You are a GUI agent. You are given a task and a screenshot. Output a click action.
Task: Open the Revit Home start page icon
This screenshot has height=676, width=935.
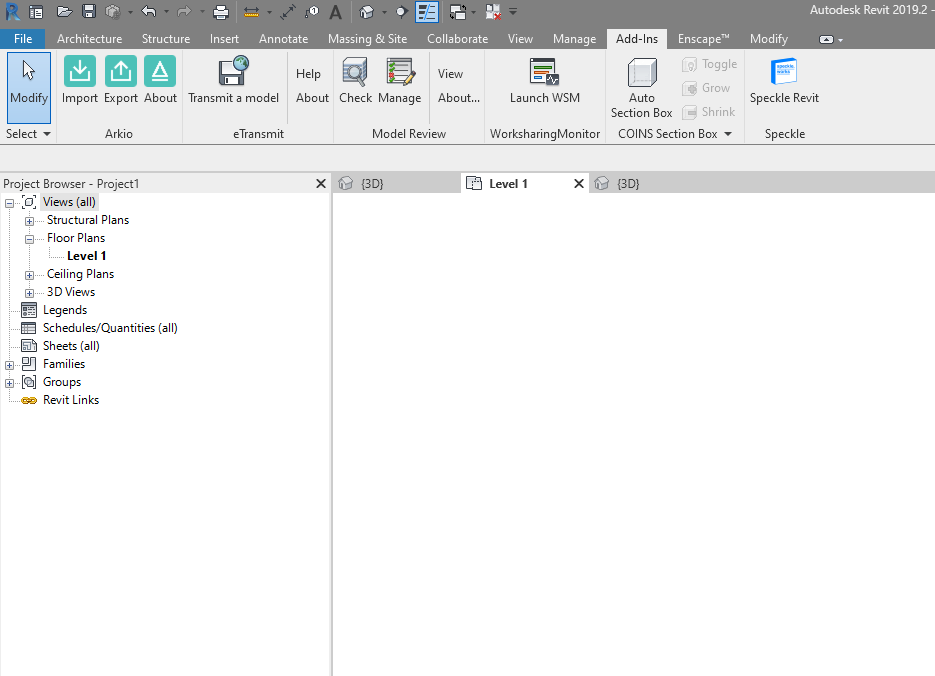coord(36,11)
